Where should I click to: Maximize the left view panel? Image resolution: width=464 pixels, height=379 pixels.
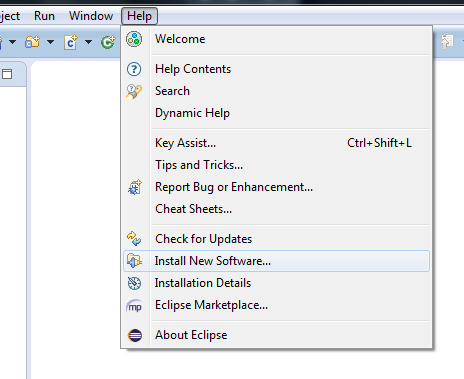tap(7, 74)
